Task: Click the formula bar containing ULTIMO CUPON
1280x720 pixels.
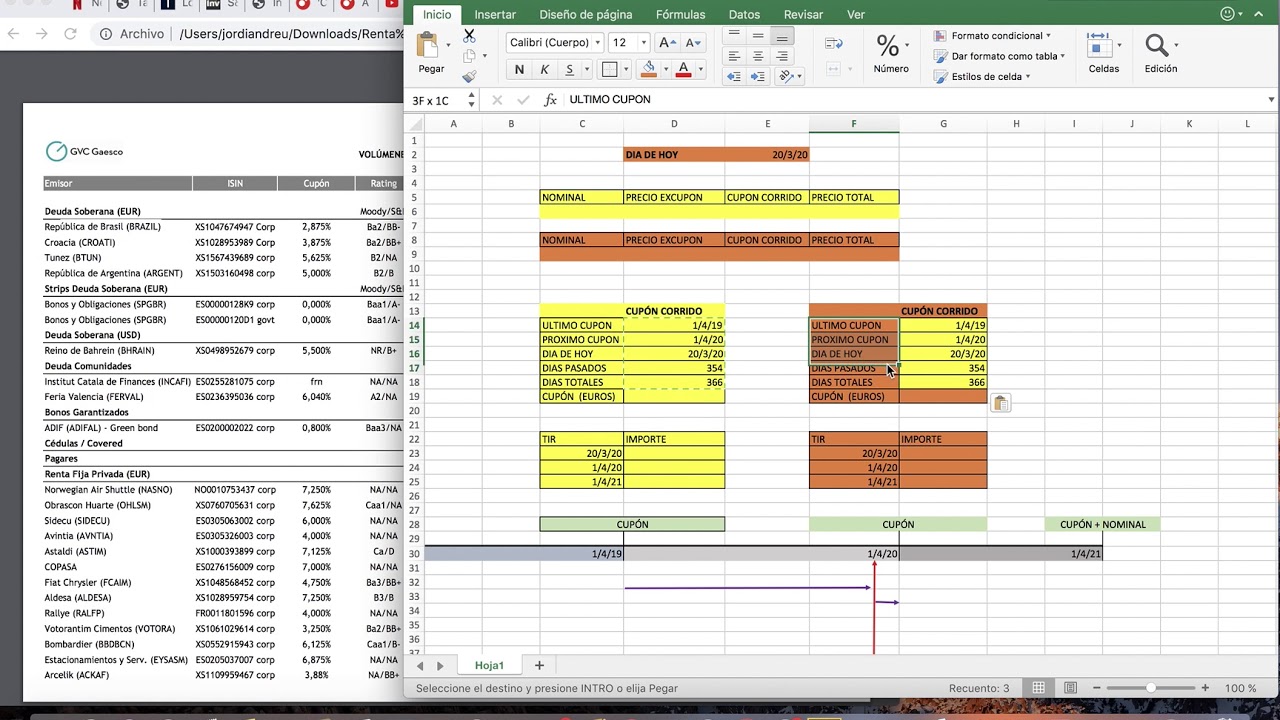Action: pyautogui.click(x=914, y=100)
